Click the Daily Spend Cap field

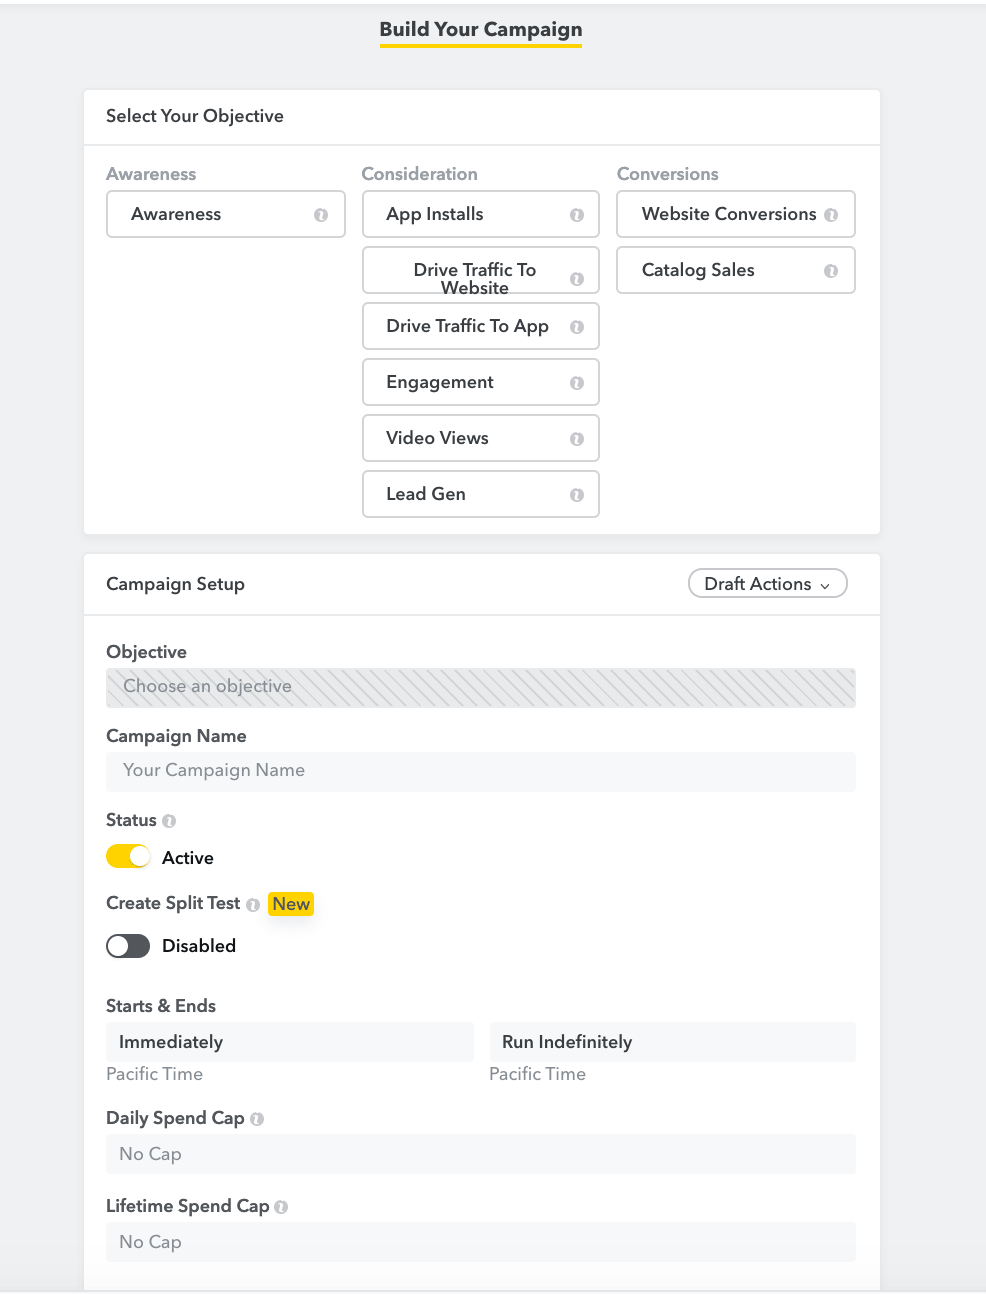point(480,1154)
